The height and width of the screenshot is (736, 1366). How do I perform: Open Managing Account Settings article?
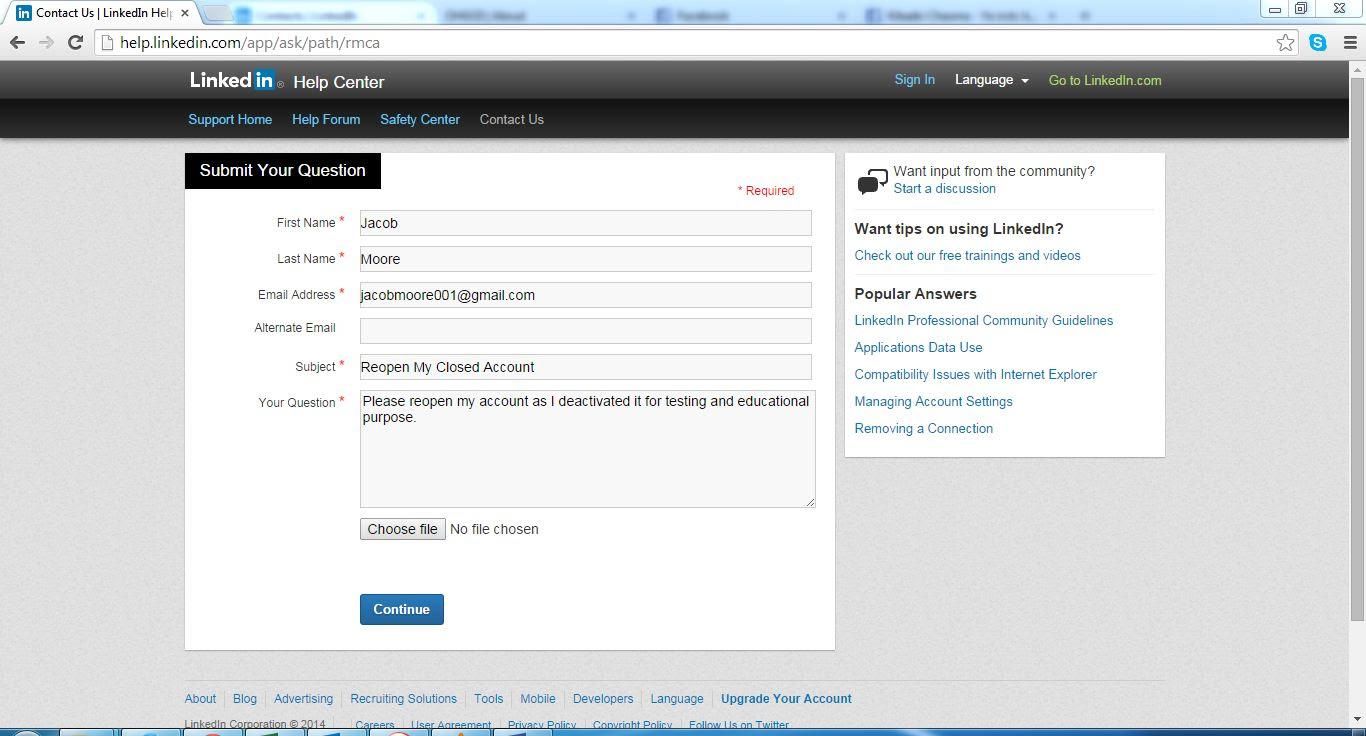coord(932,401)
